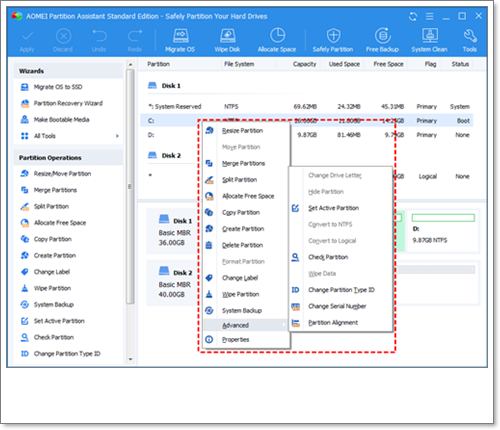Click Check Partition in the Advanced submenu
This screenshot has height=430, width=500.
[340, 257]
